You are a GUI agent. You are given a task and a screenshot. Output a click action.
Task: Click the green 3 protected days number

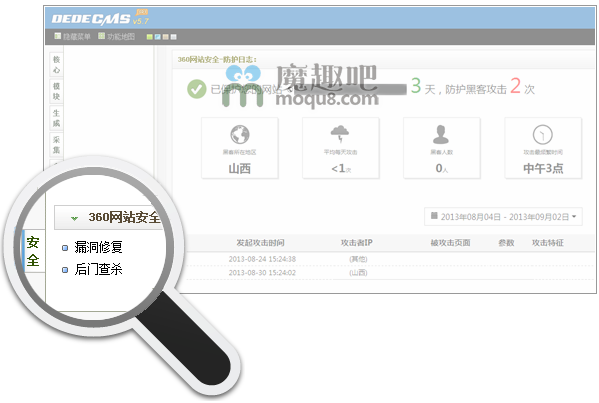(x=416, y=86)
